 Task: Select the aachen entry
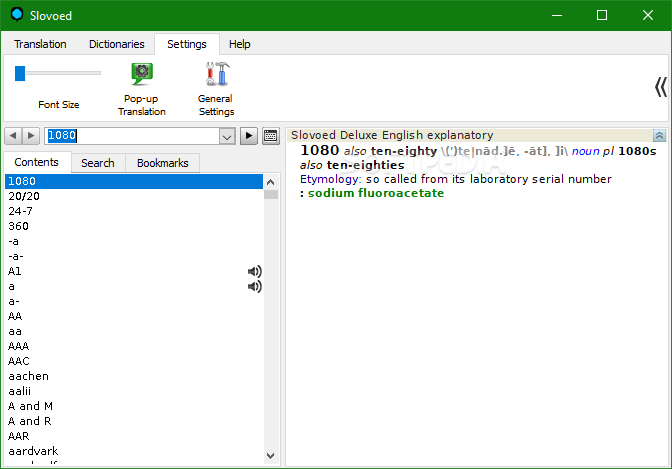[x=134, y=376]
